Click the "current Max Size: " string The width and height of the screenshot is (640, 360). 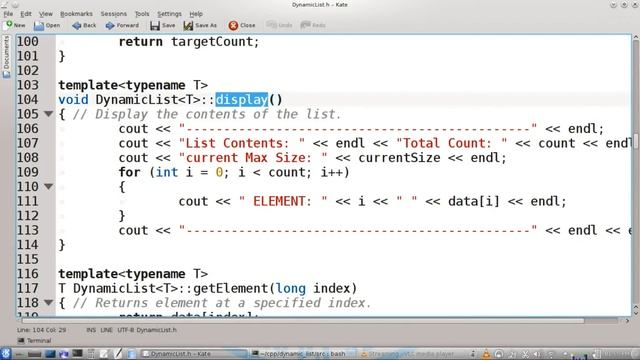tap(253, 158)
